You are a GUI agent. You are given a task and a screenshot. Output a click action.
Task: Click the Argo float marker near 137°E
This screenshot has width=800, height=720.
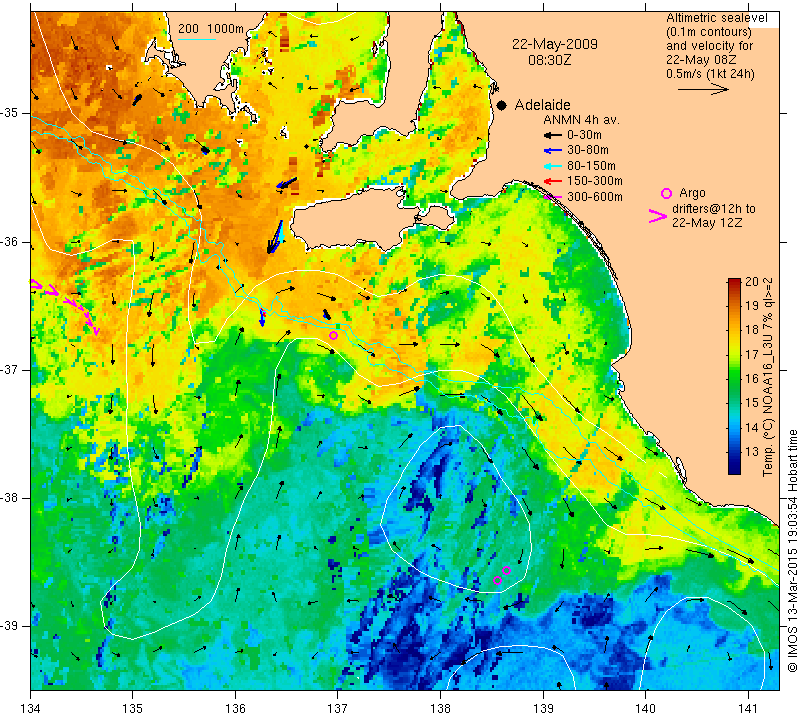pos(333,335)
